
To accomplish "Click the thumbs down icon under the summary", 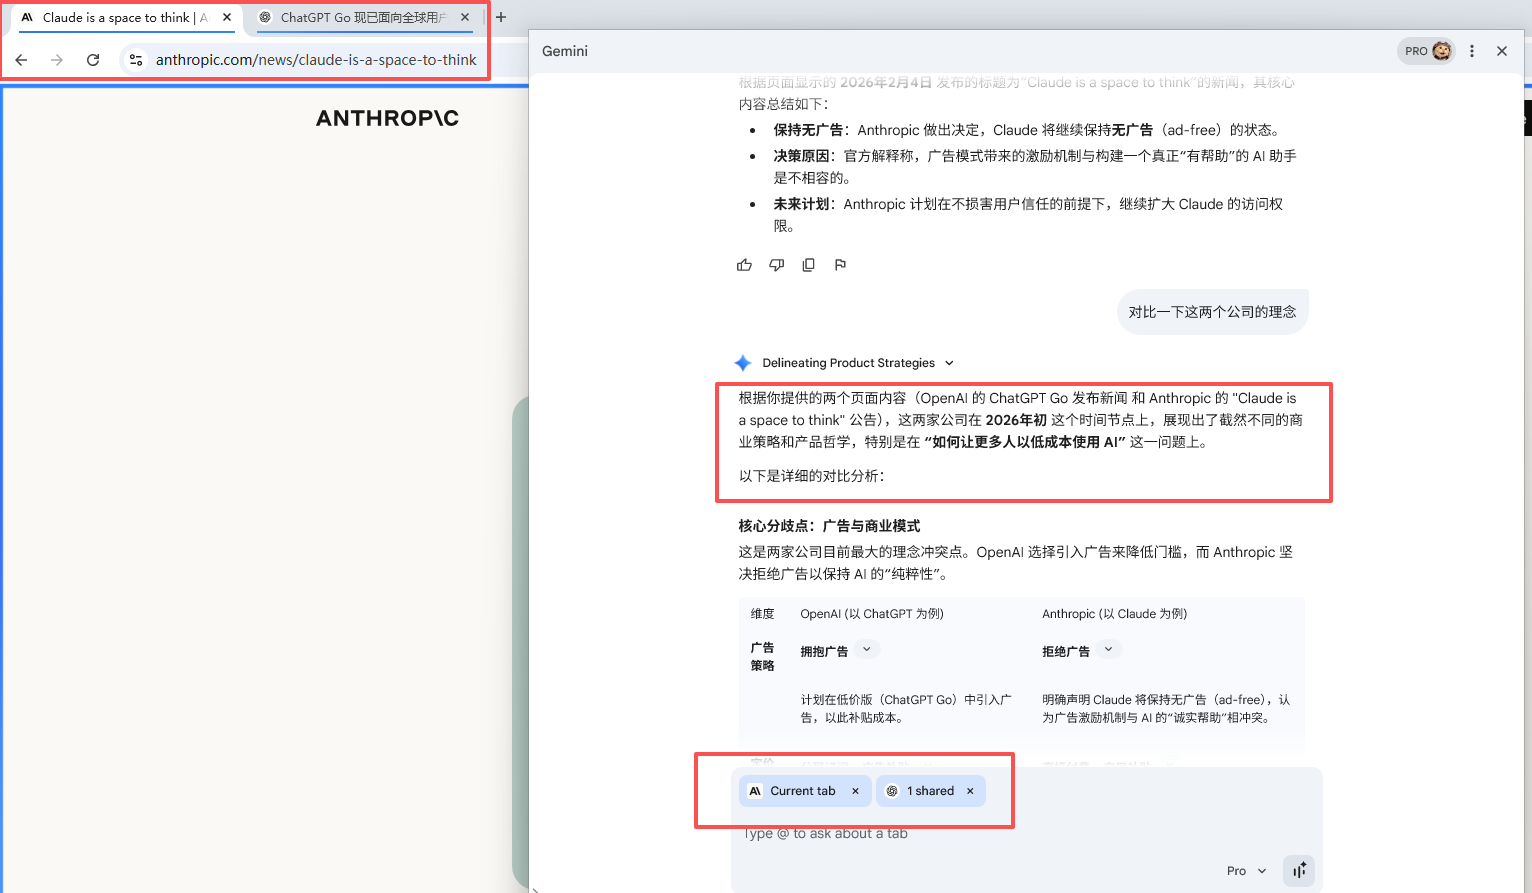I will pyautogui.click(x=776, y=265).
